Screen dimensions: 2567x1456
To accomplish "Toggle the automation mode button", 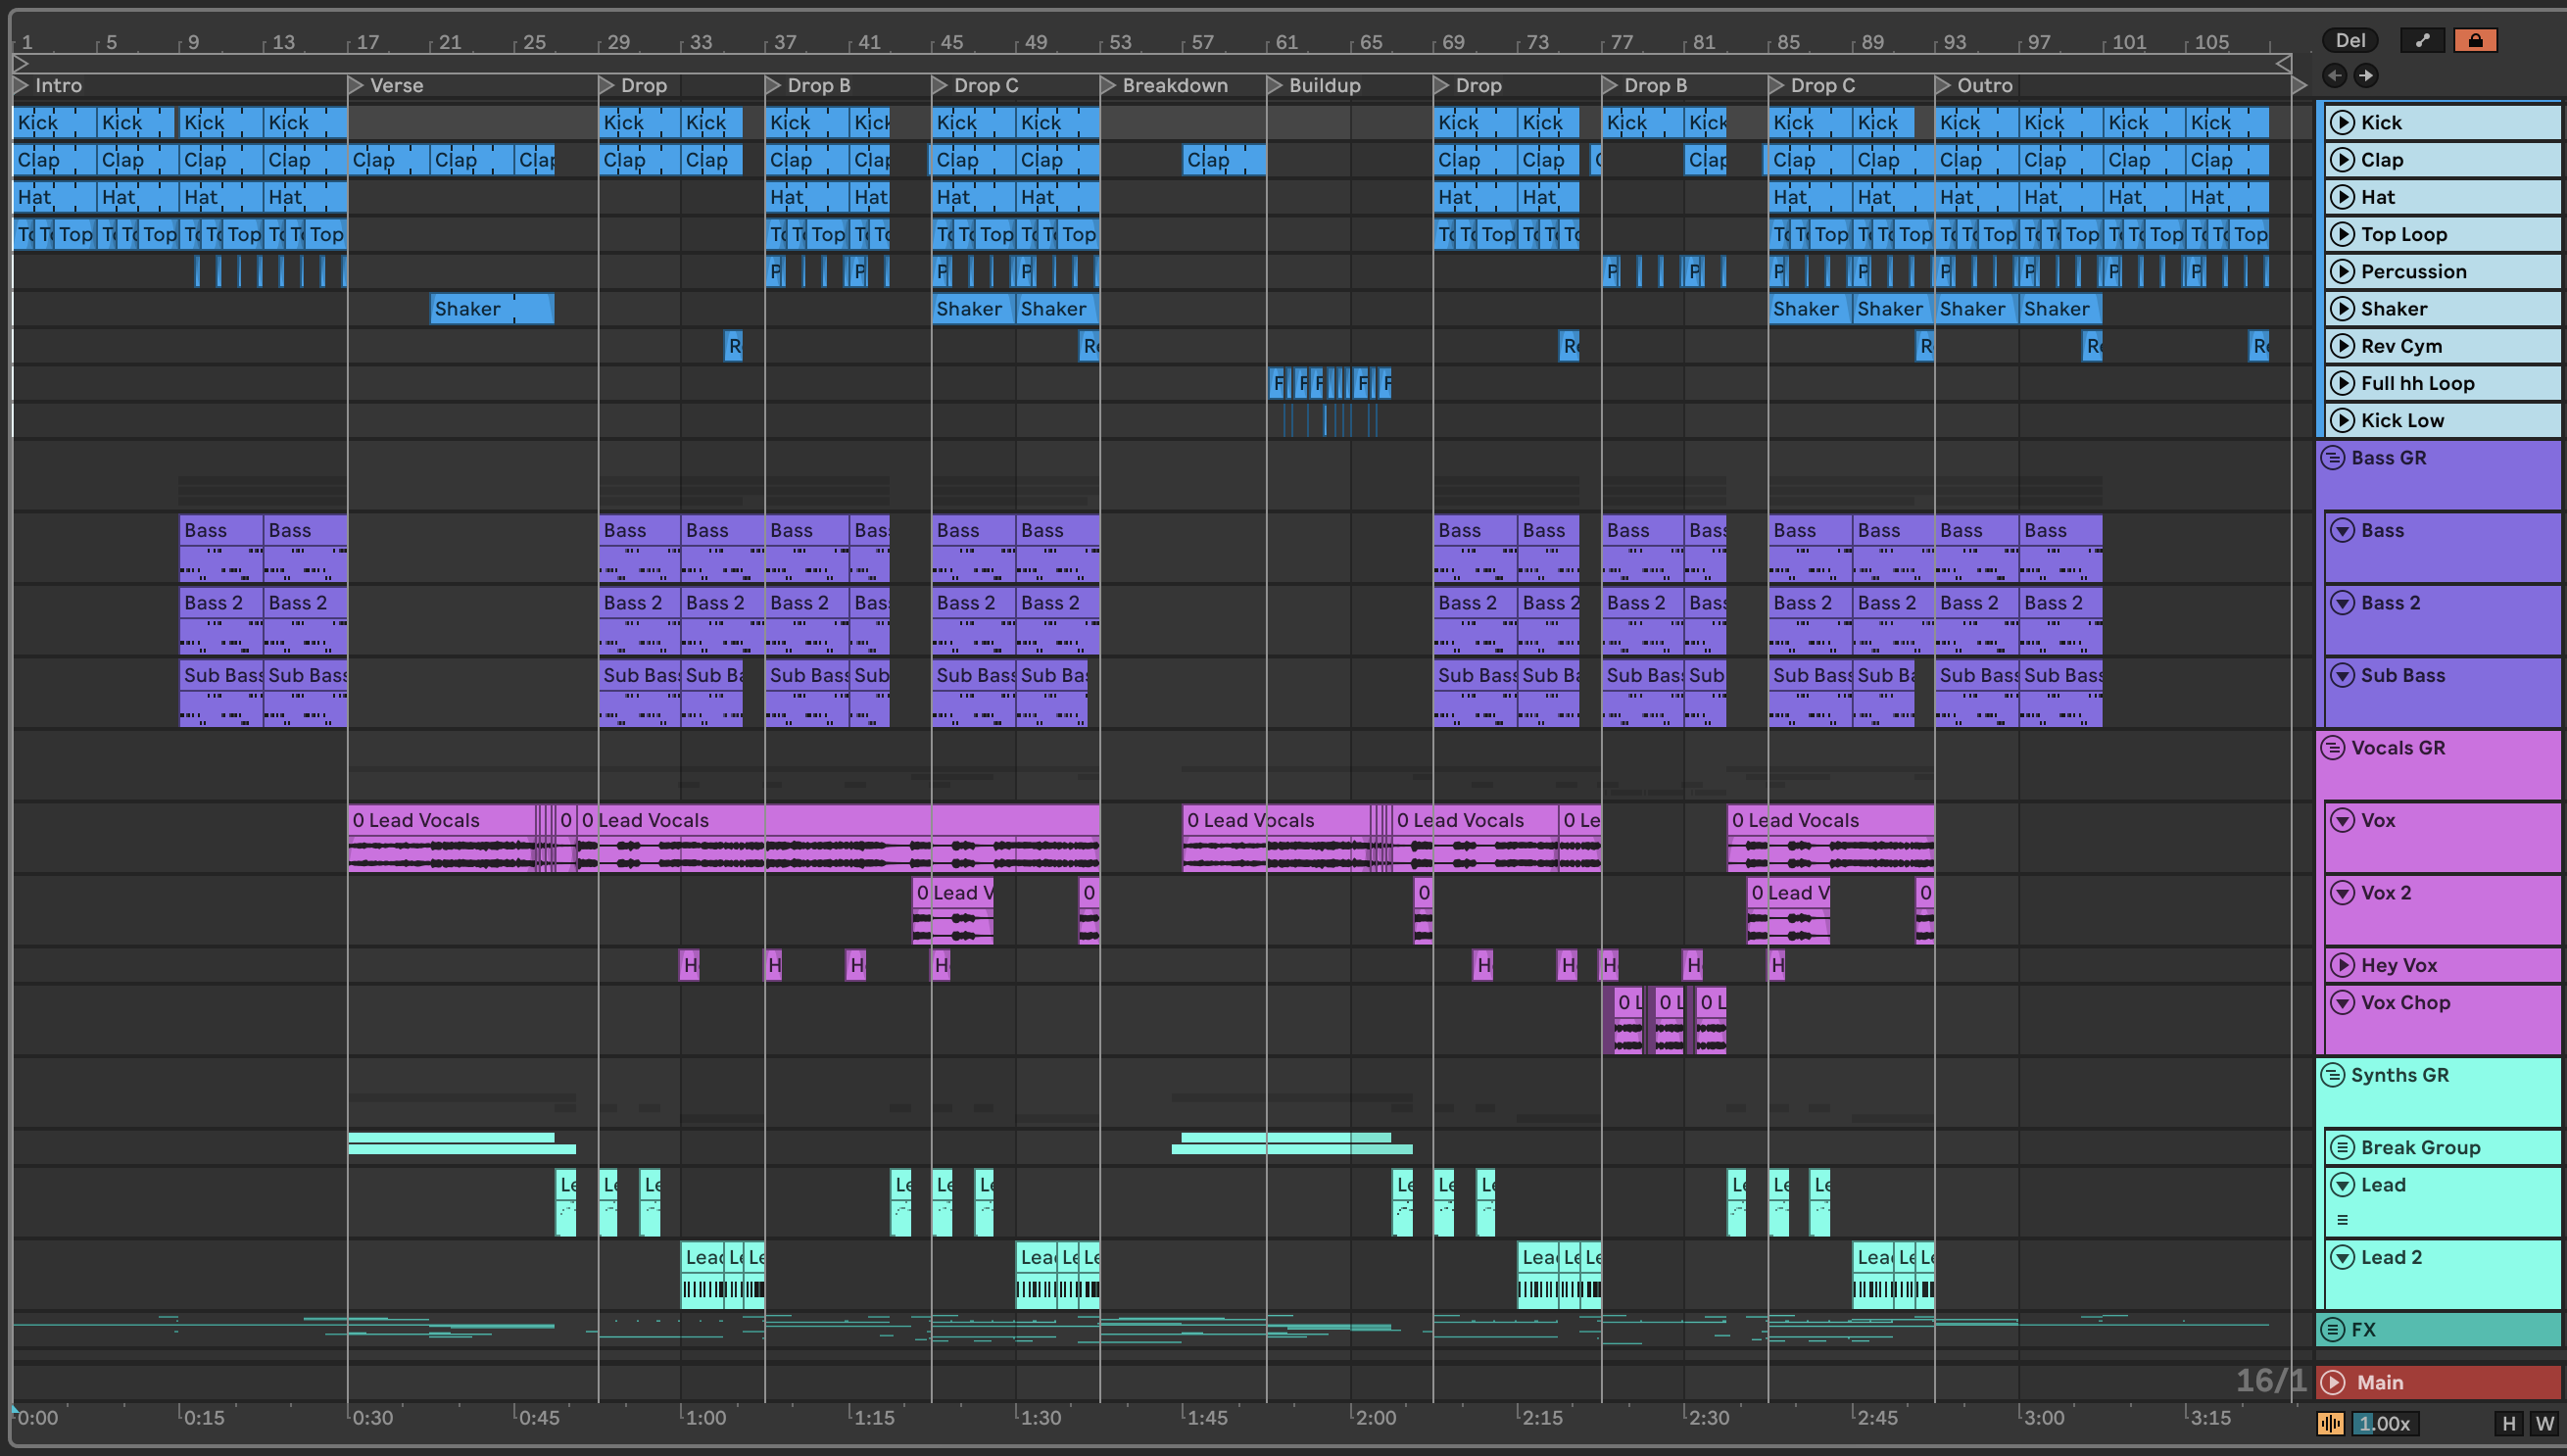I will coord(2422,40).
